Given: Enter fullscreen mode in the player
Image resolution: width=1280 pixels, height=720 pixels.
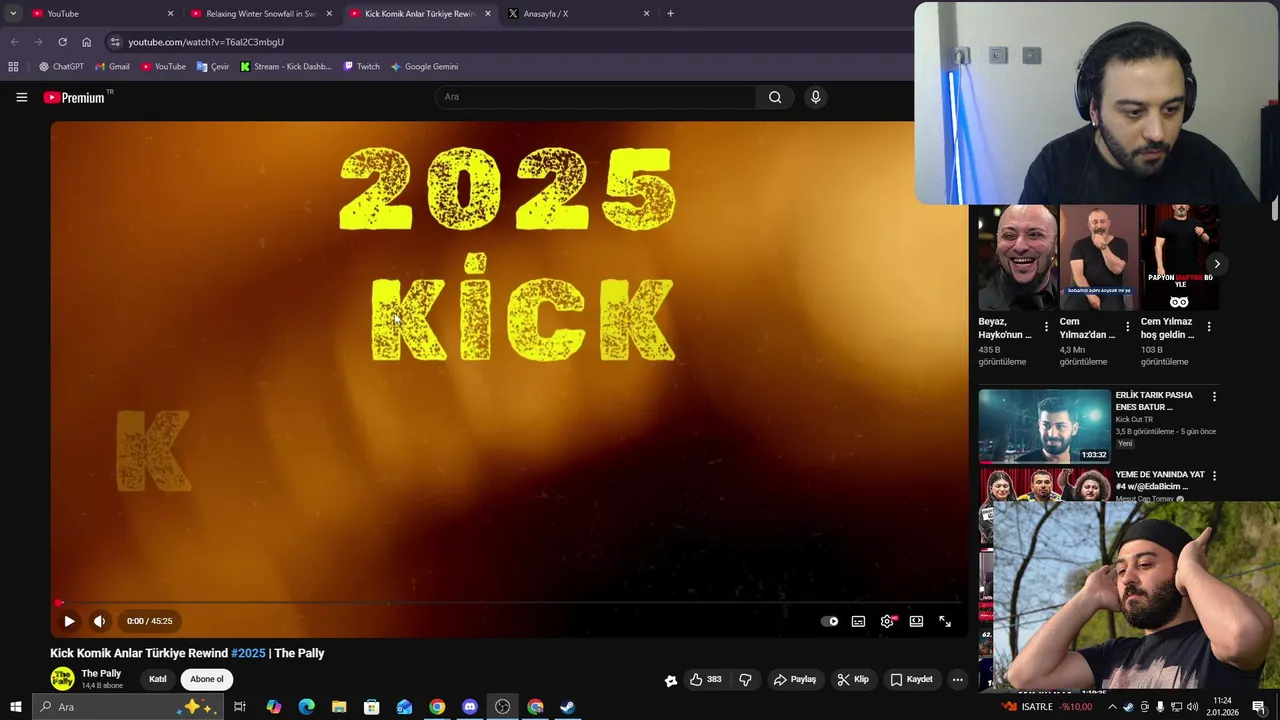Looking at the screenshot, I should [945, 621].
